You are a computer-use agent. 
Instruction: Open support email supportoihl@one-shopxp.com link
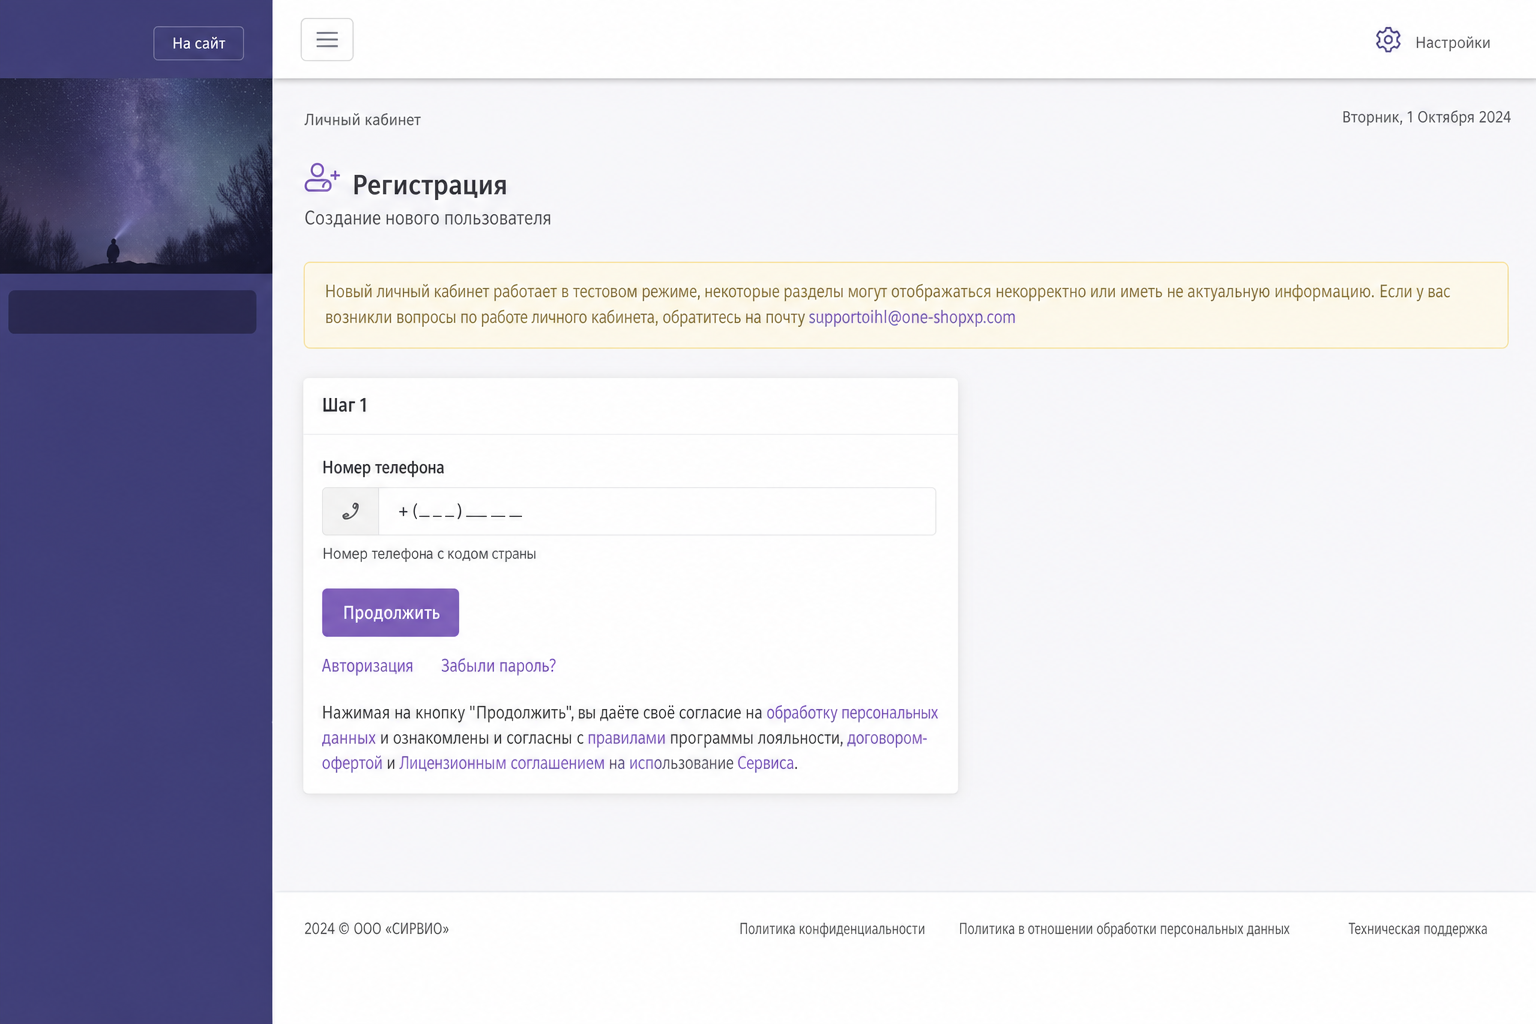tap(912, 317)
